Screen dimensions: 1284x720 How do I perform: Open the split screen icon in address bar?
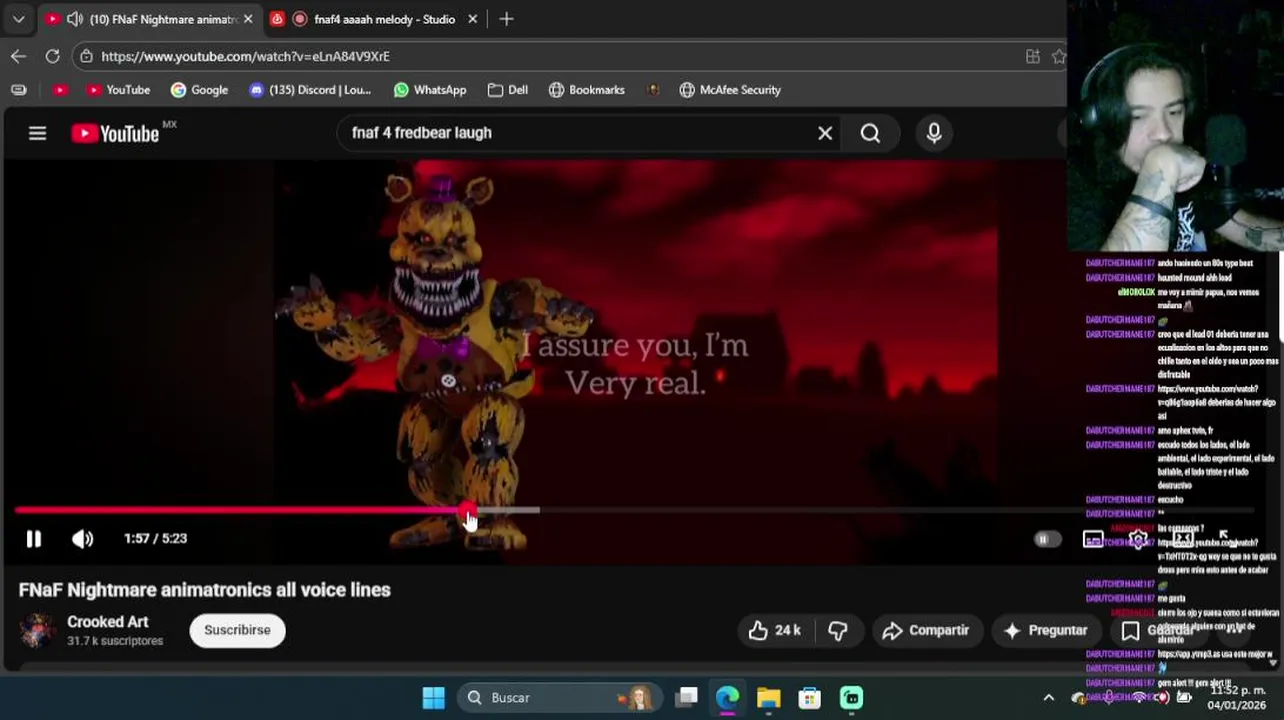1033,56
